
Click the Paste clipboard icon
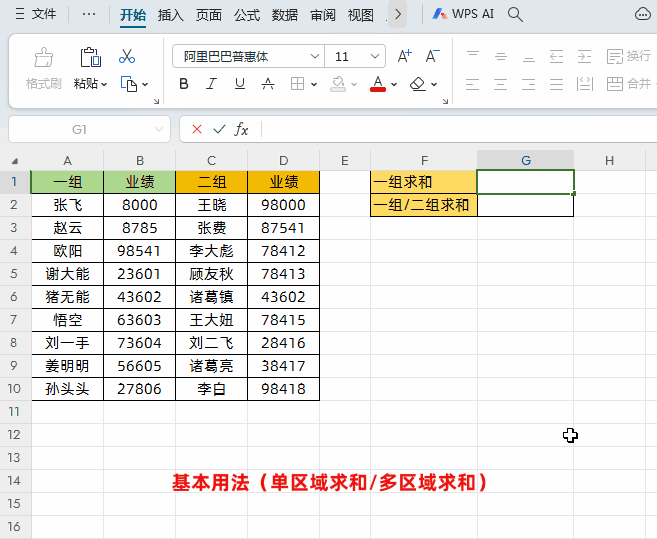click(x=91, y=57)
